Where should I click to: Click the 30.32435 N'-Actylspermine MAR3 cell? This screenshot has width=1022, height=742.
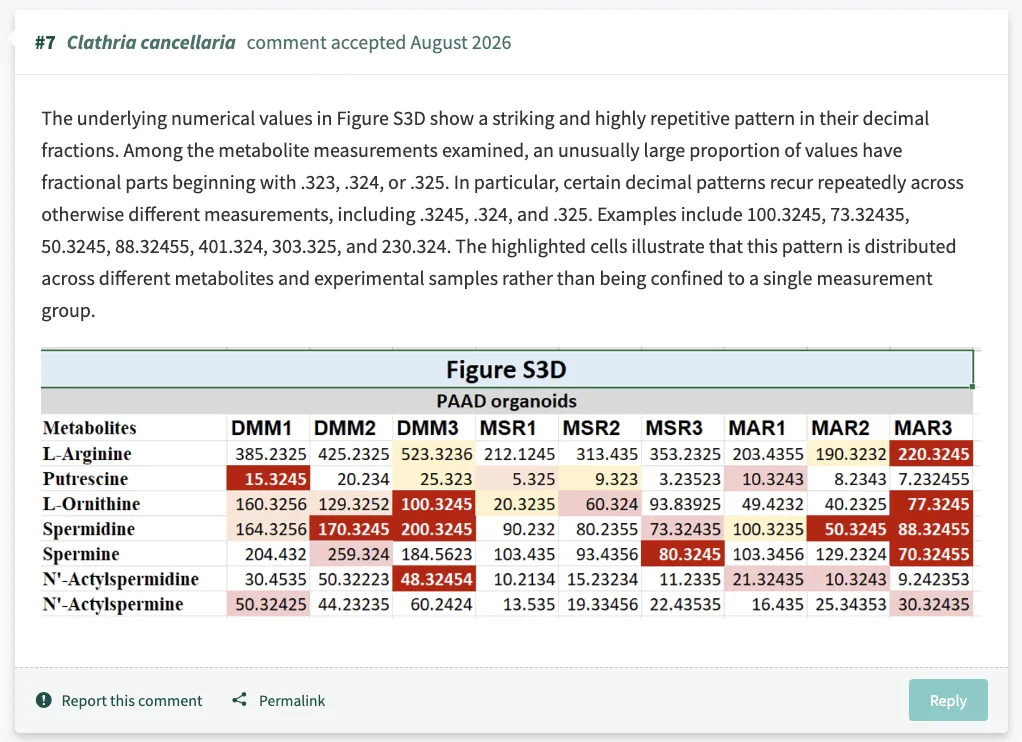tap(931, 604)
